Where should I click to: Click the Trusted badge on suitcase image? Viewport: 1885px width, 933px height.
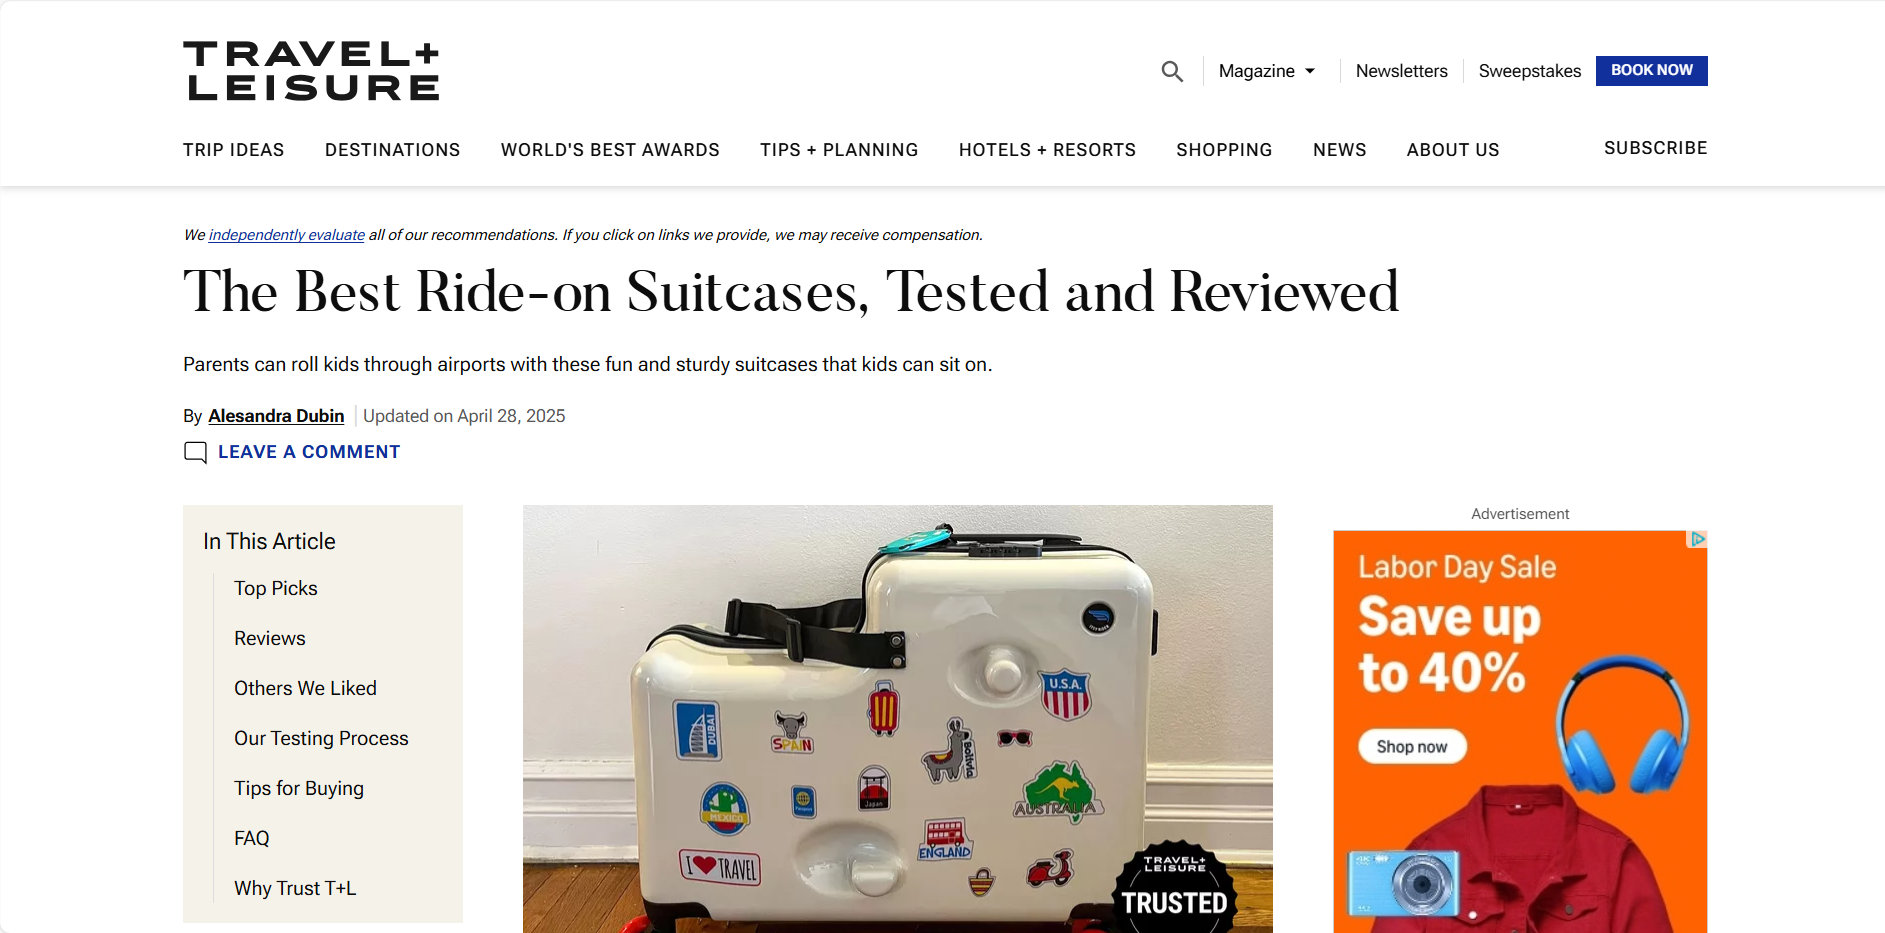(1175, 888)
